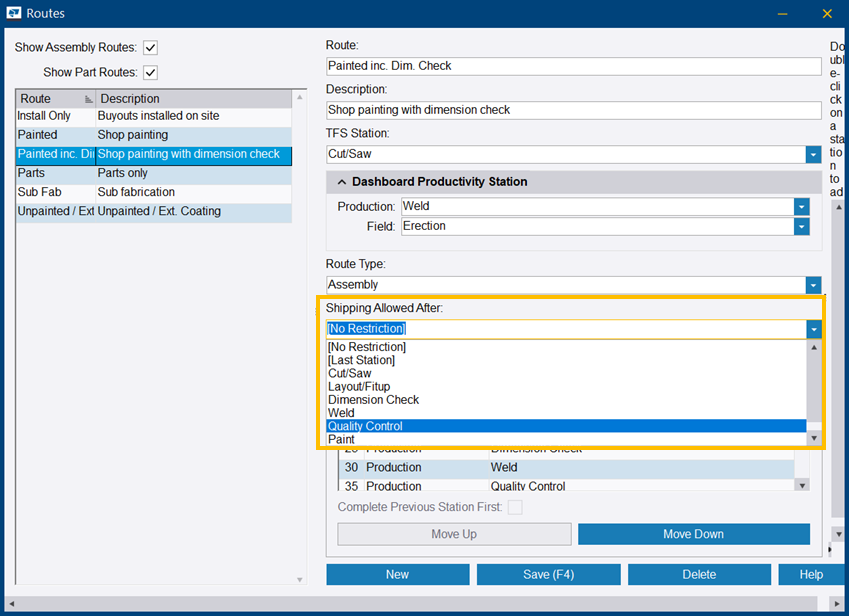The height and width of the screenshot is (616, 850).
Task: Tick Complete Previous Station First checkbox
Action: [x=515, y=507]
